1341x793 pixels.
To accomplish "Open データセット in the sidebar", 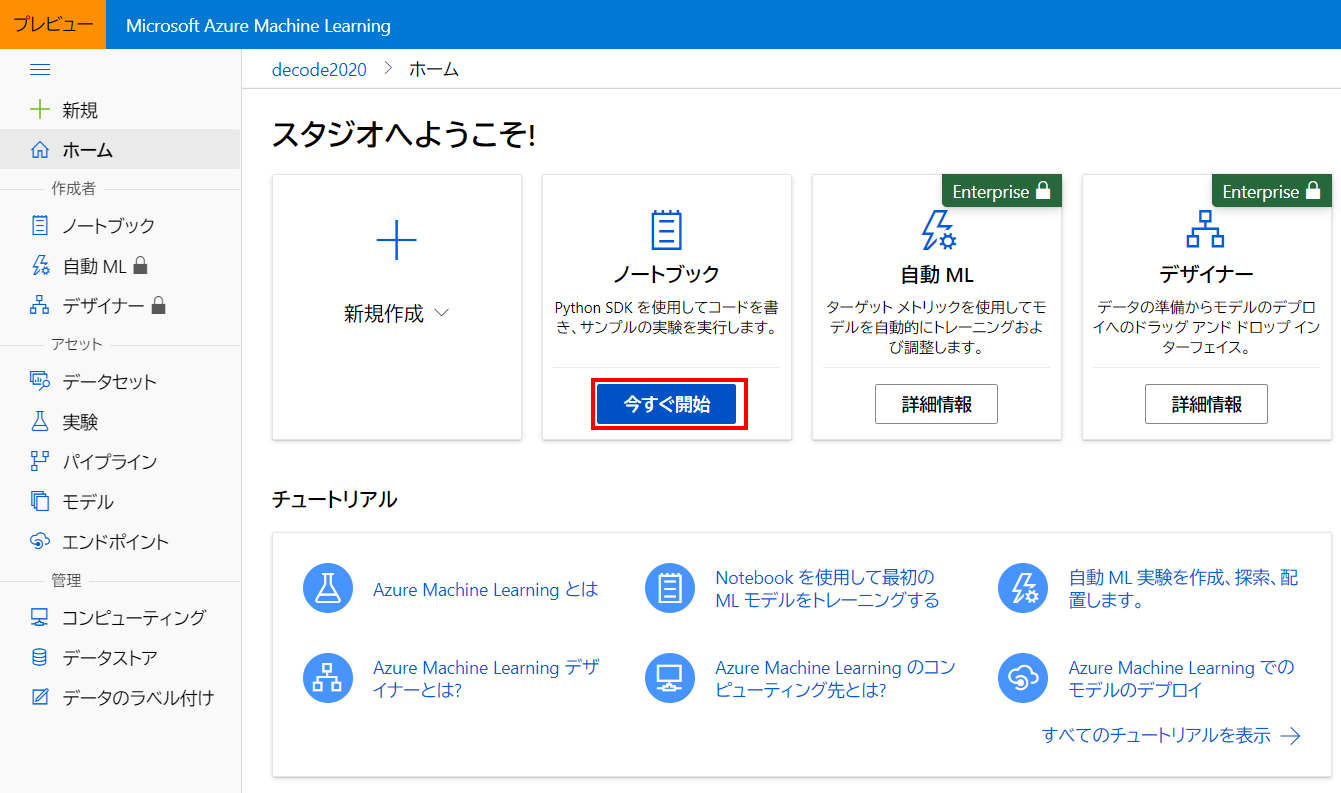I will pyautogui.click(x=120, y=381).
